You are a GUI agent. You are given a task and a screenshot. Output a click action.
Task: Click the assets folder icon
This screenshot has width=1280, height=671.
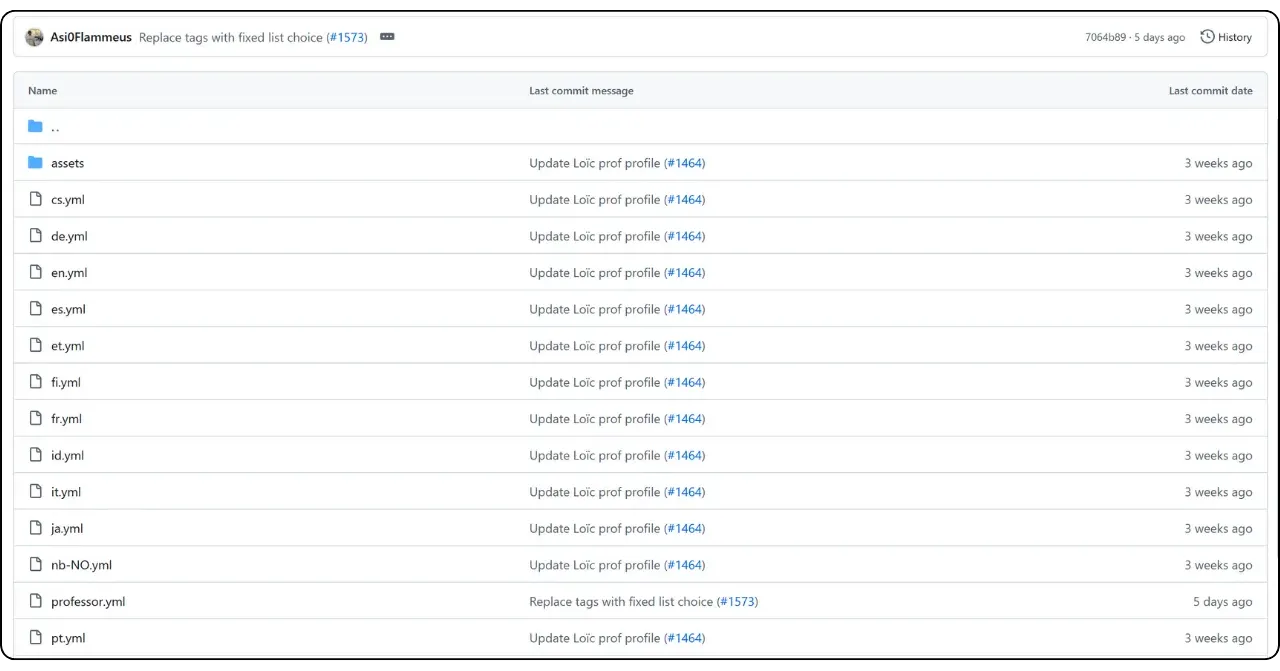click(36, 163)
